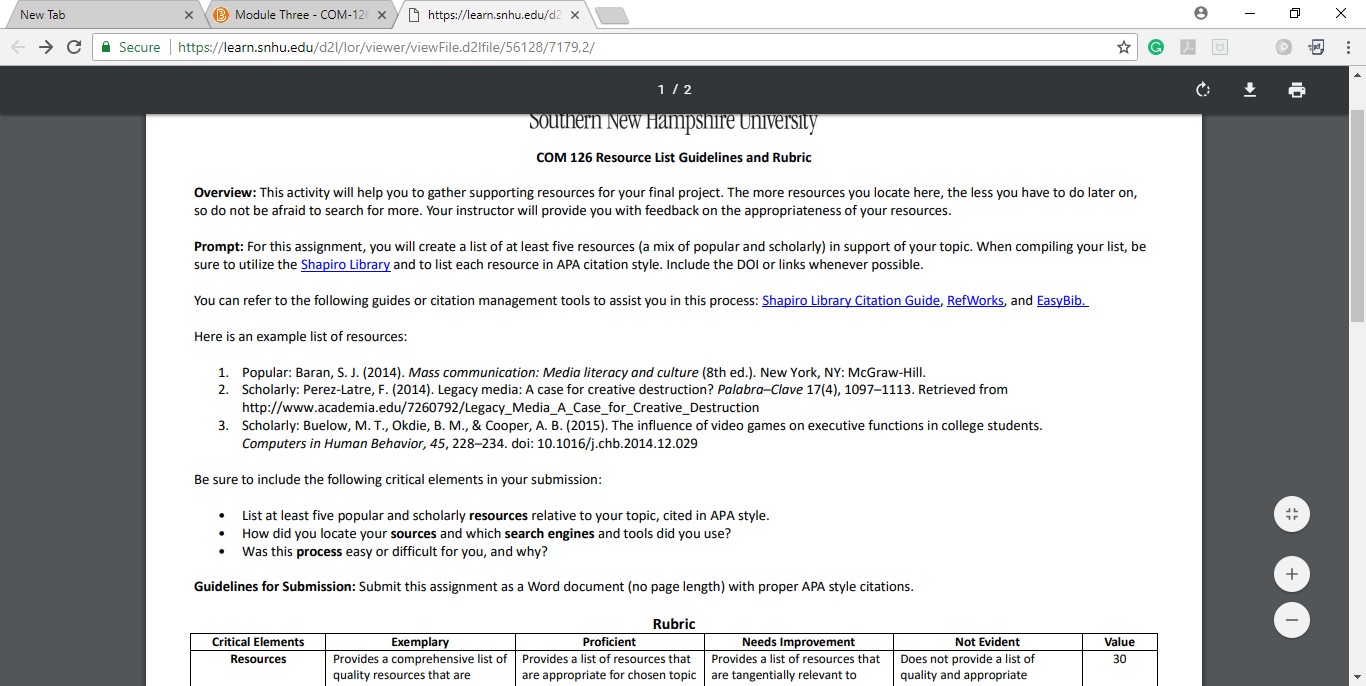The height and width of the screenshot is (686, 1366).
Task: Click the 'Resources' rubric row label
Action: [x=258, y=659]
